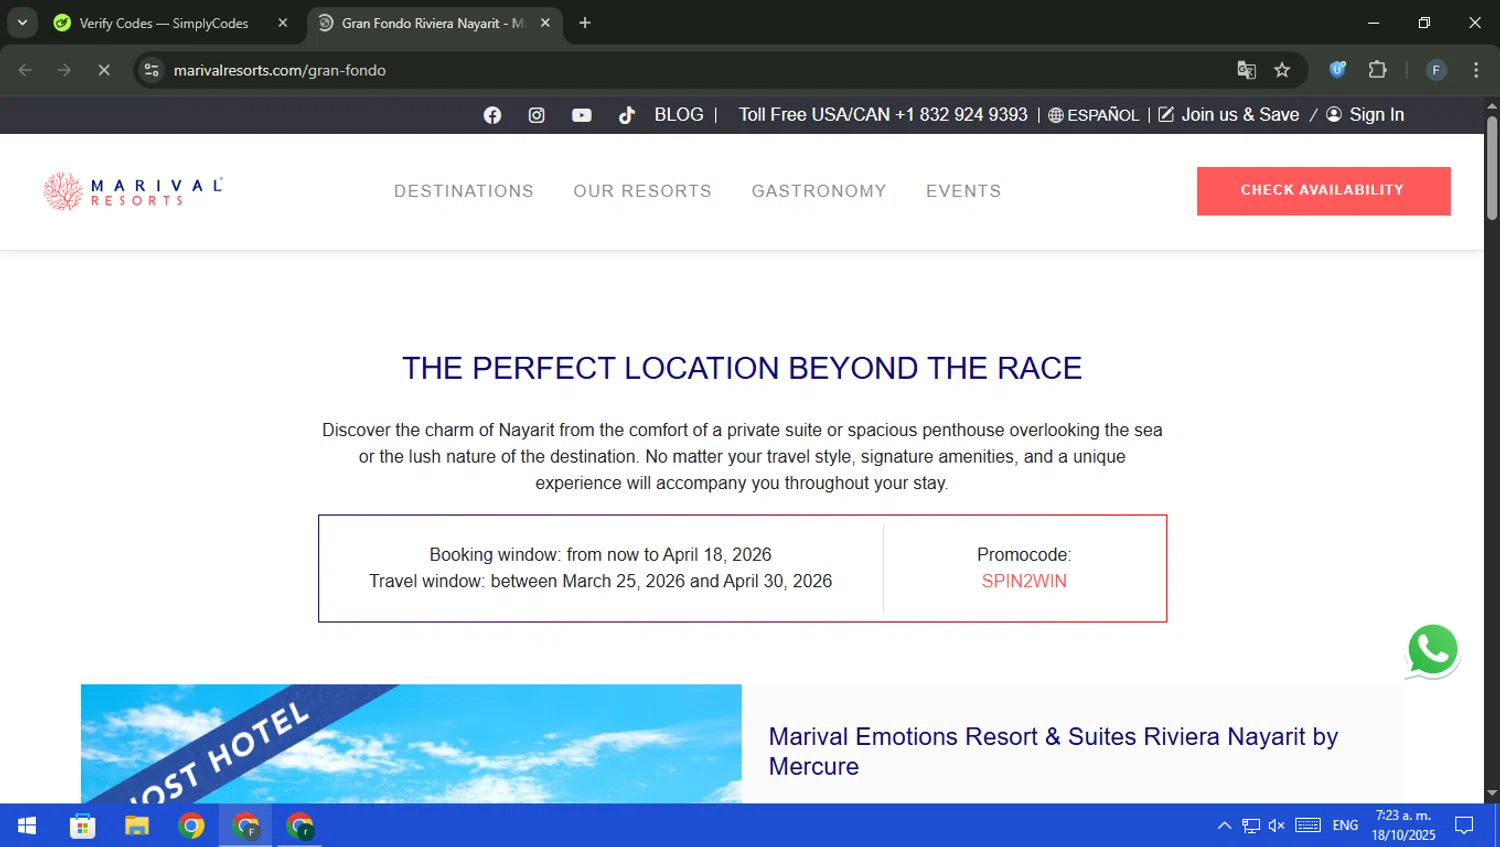Open the first Chrome taskbar icon
Screen dimensions: 1500x847
191,826
